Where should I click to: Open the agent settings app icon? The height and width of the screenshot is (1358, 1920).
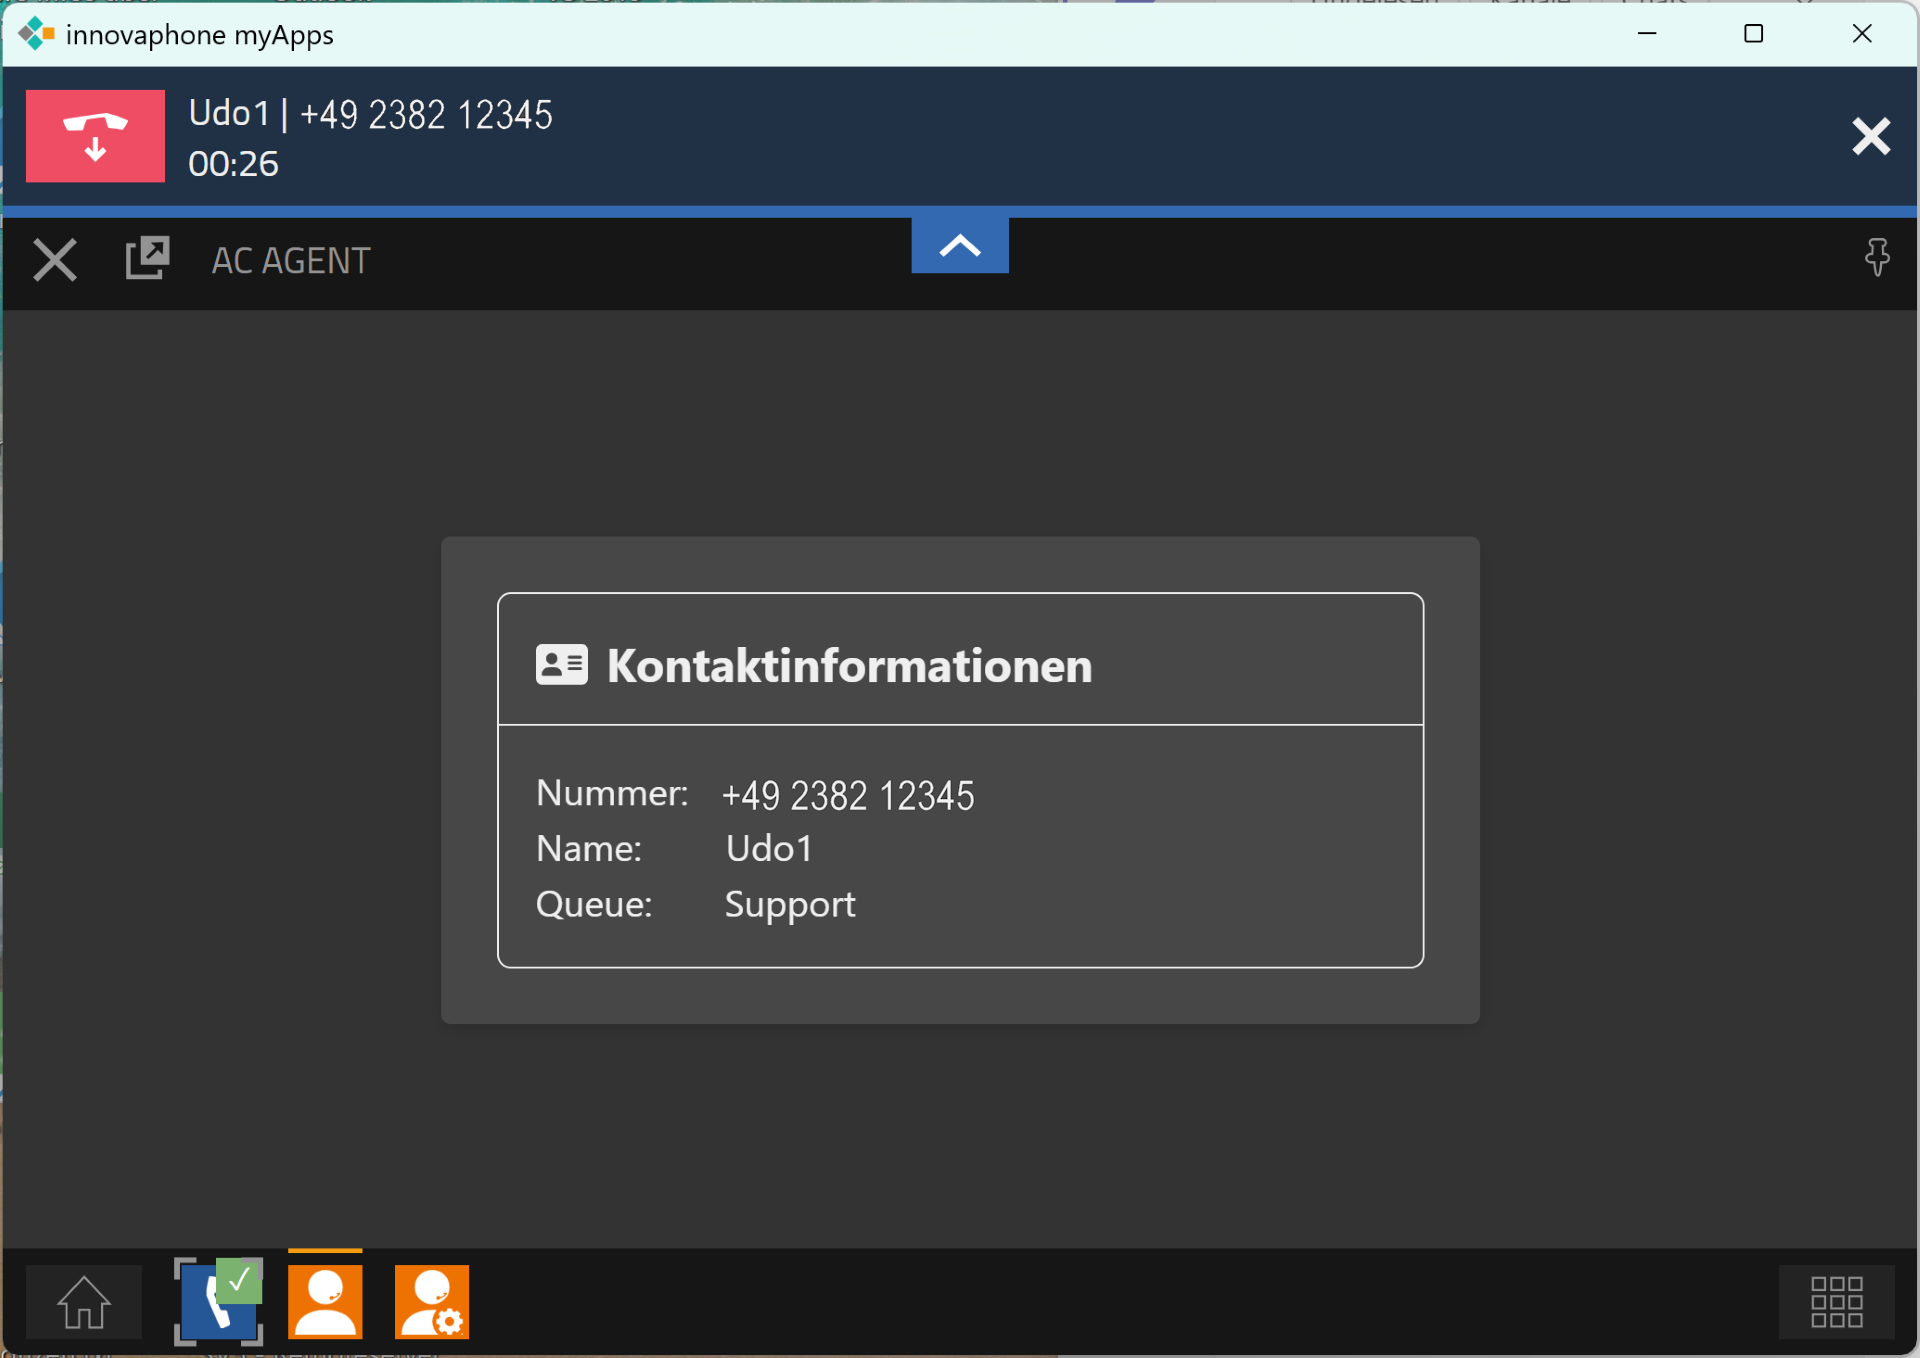tap(431, 1301)
